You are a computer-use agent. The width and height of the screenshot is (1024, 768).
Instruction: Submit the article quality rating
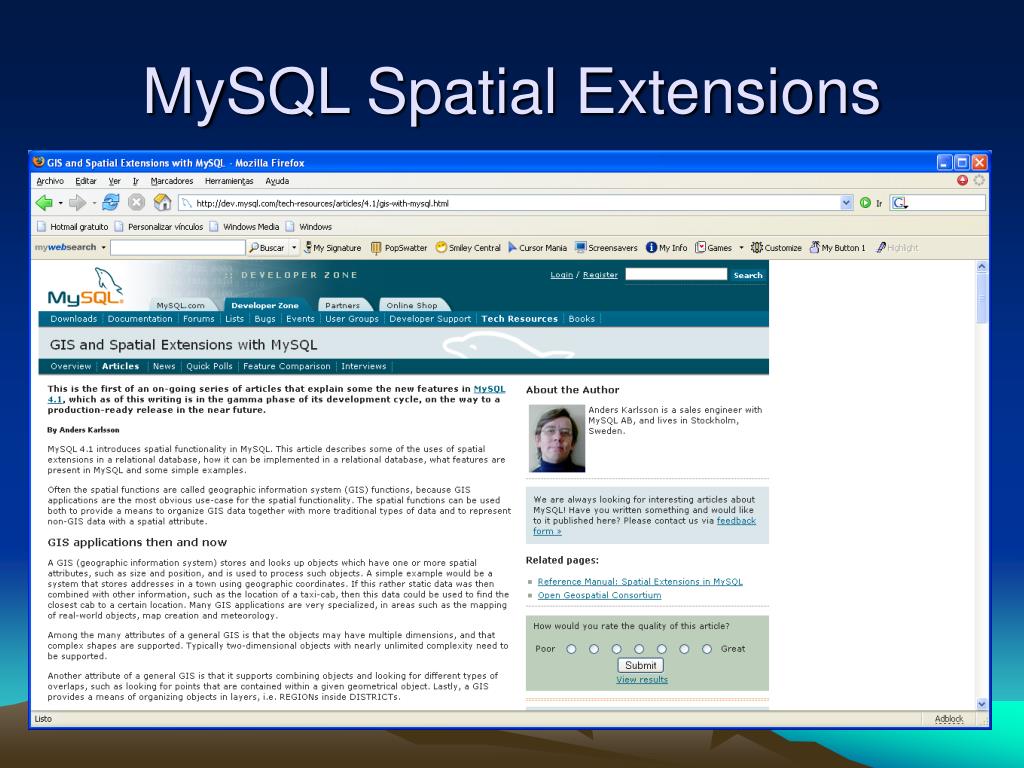point(641,665)
